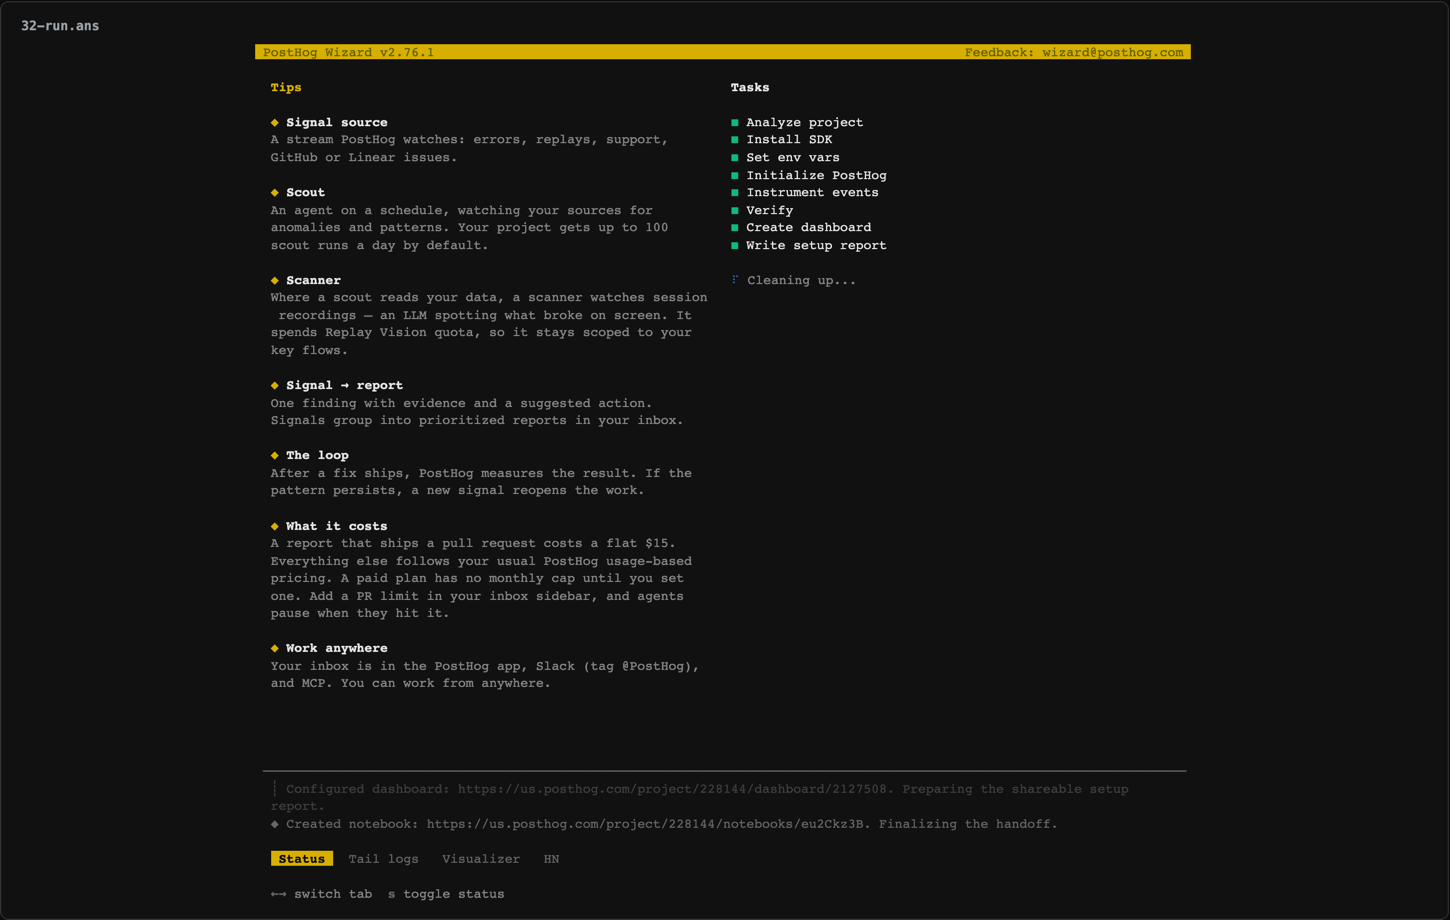This screenshot has width=1450, height=920.
Task: Click the green square beside Set env vars
Action: (735, 158)
